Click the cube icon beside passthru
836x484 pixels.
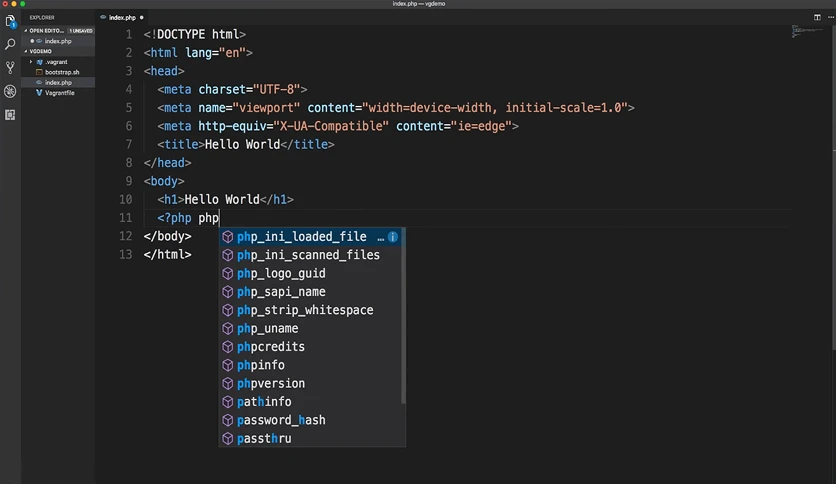click(228, 438)
